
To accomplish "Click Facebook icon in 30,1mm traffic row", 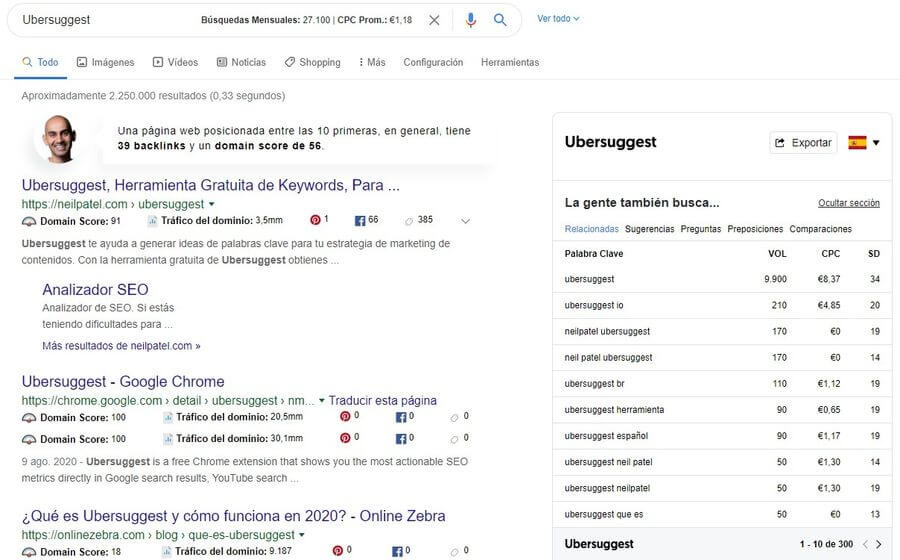I will coord(401,439).
